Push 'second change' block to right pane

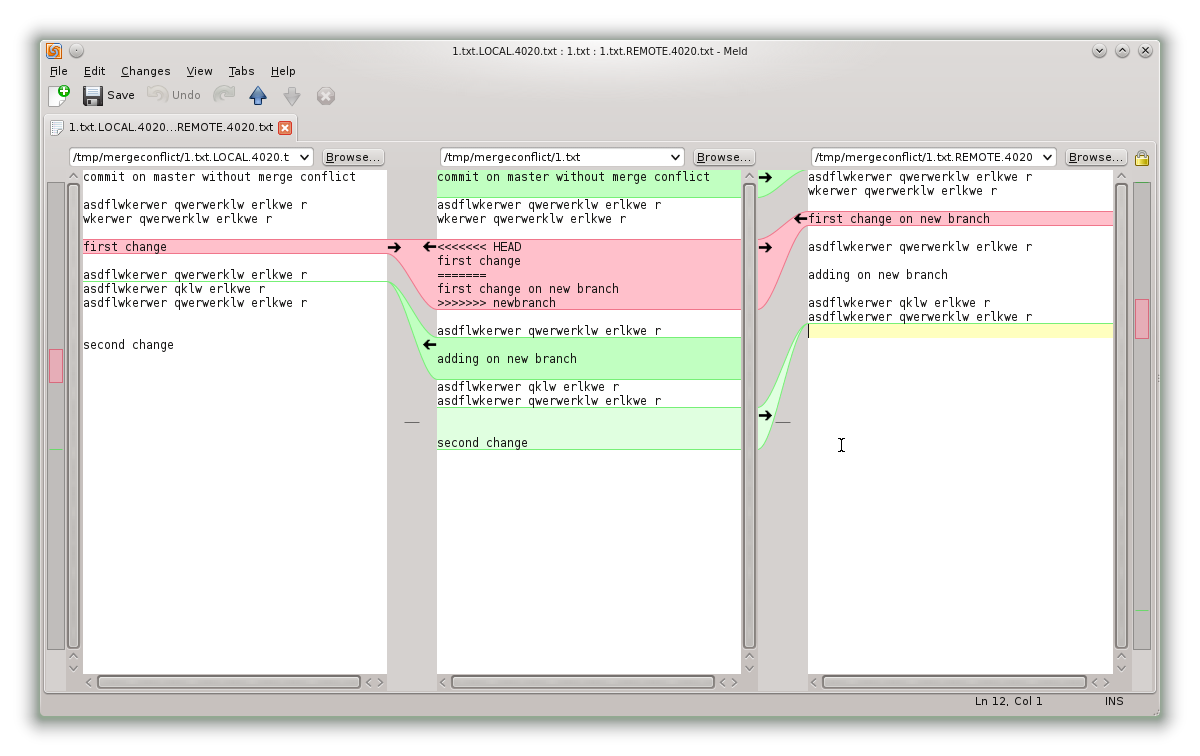[765, 415]
